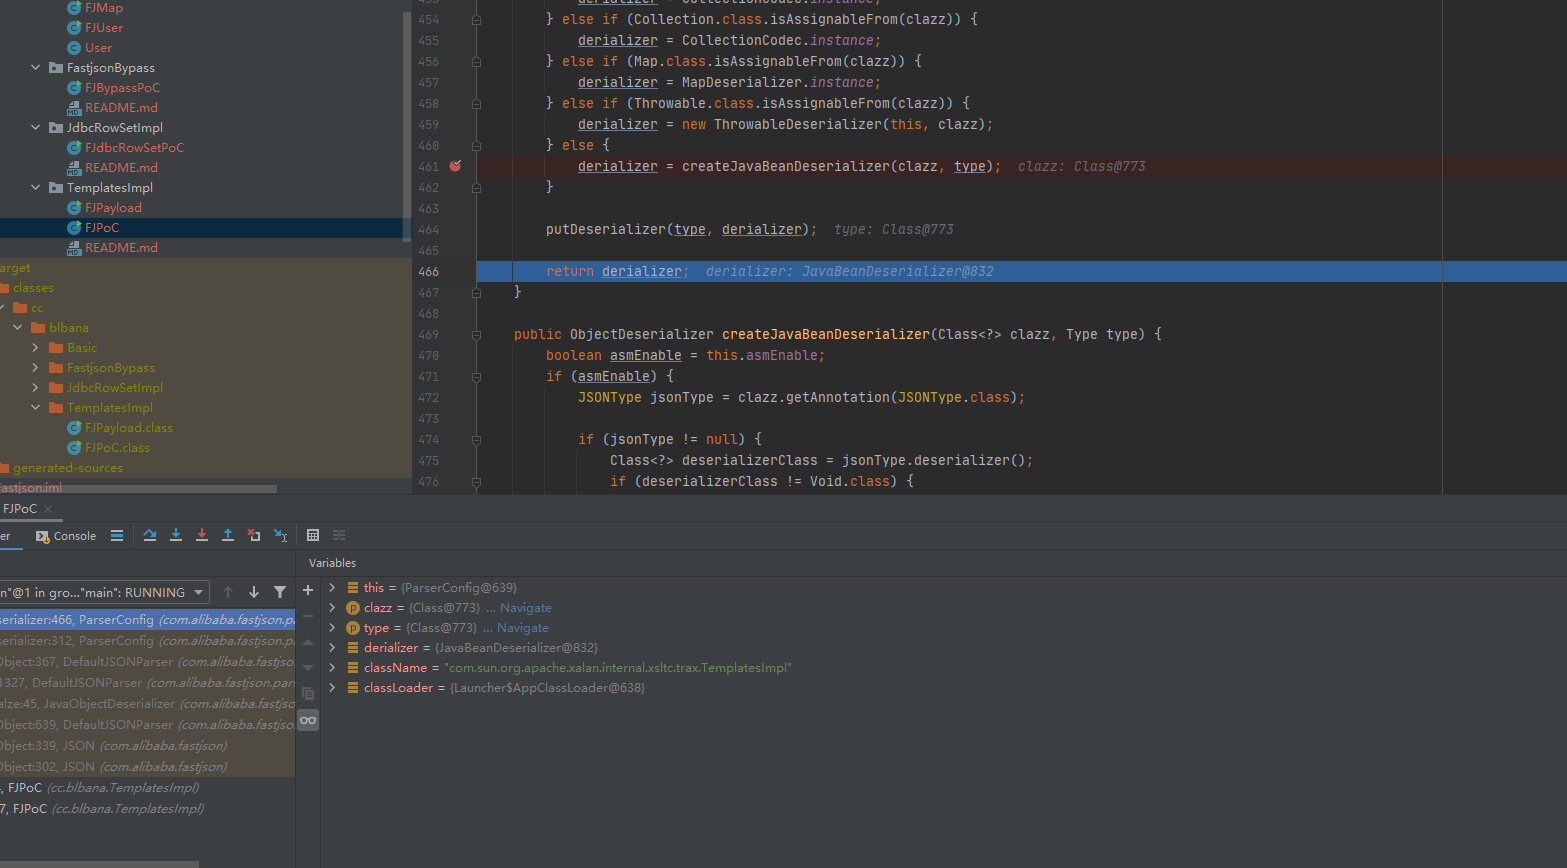Click the red Force Step Into icon

coord(202,536)
